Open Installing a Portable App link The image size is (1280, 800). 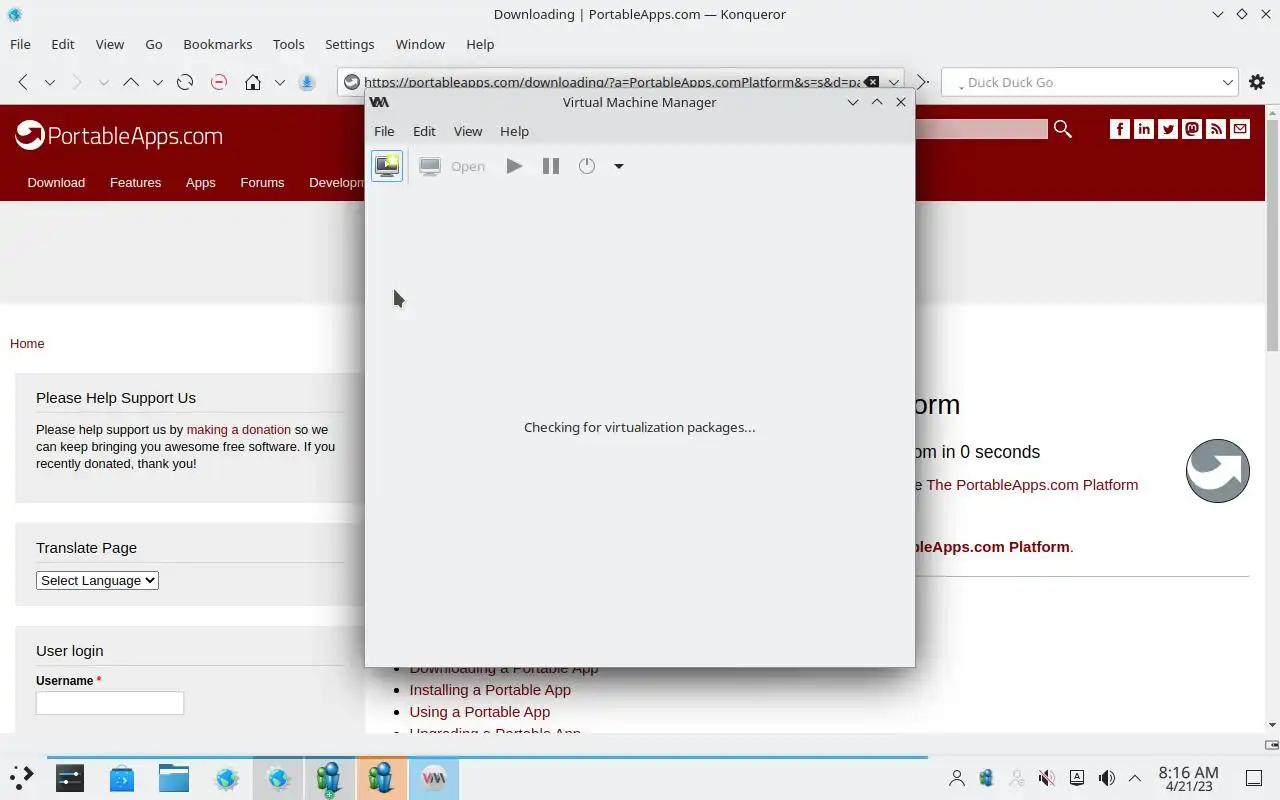coord(490,689)
